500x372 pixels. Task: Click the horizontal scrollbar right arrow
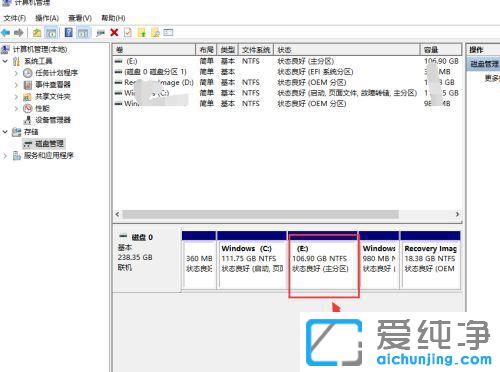coord(457,214)
